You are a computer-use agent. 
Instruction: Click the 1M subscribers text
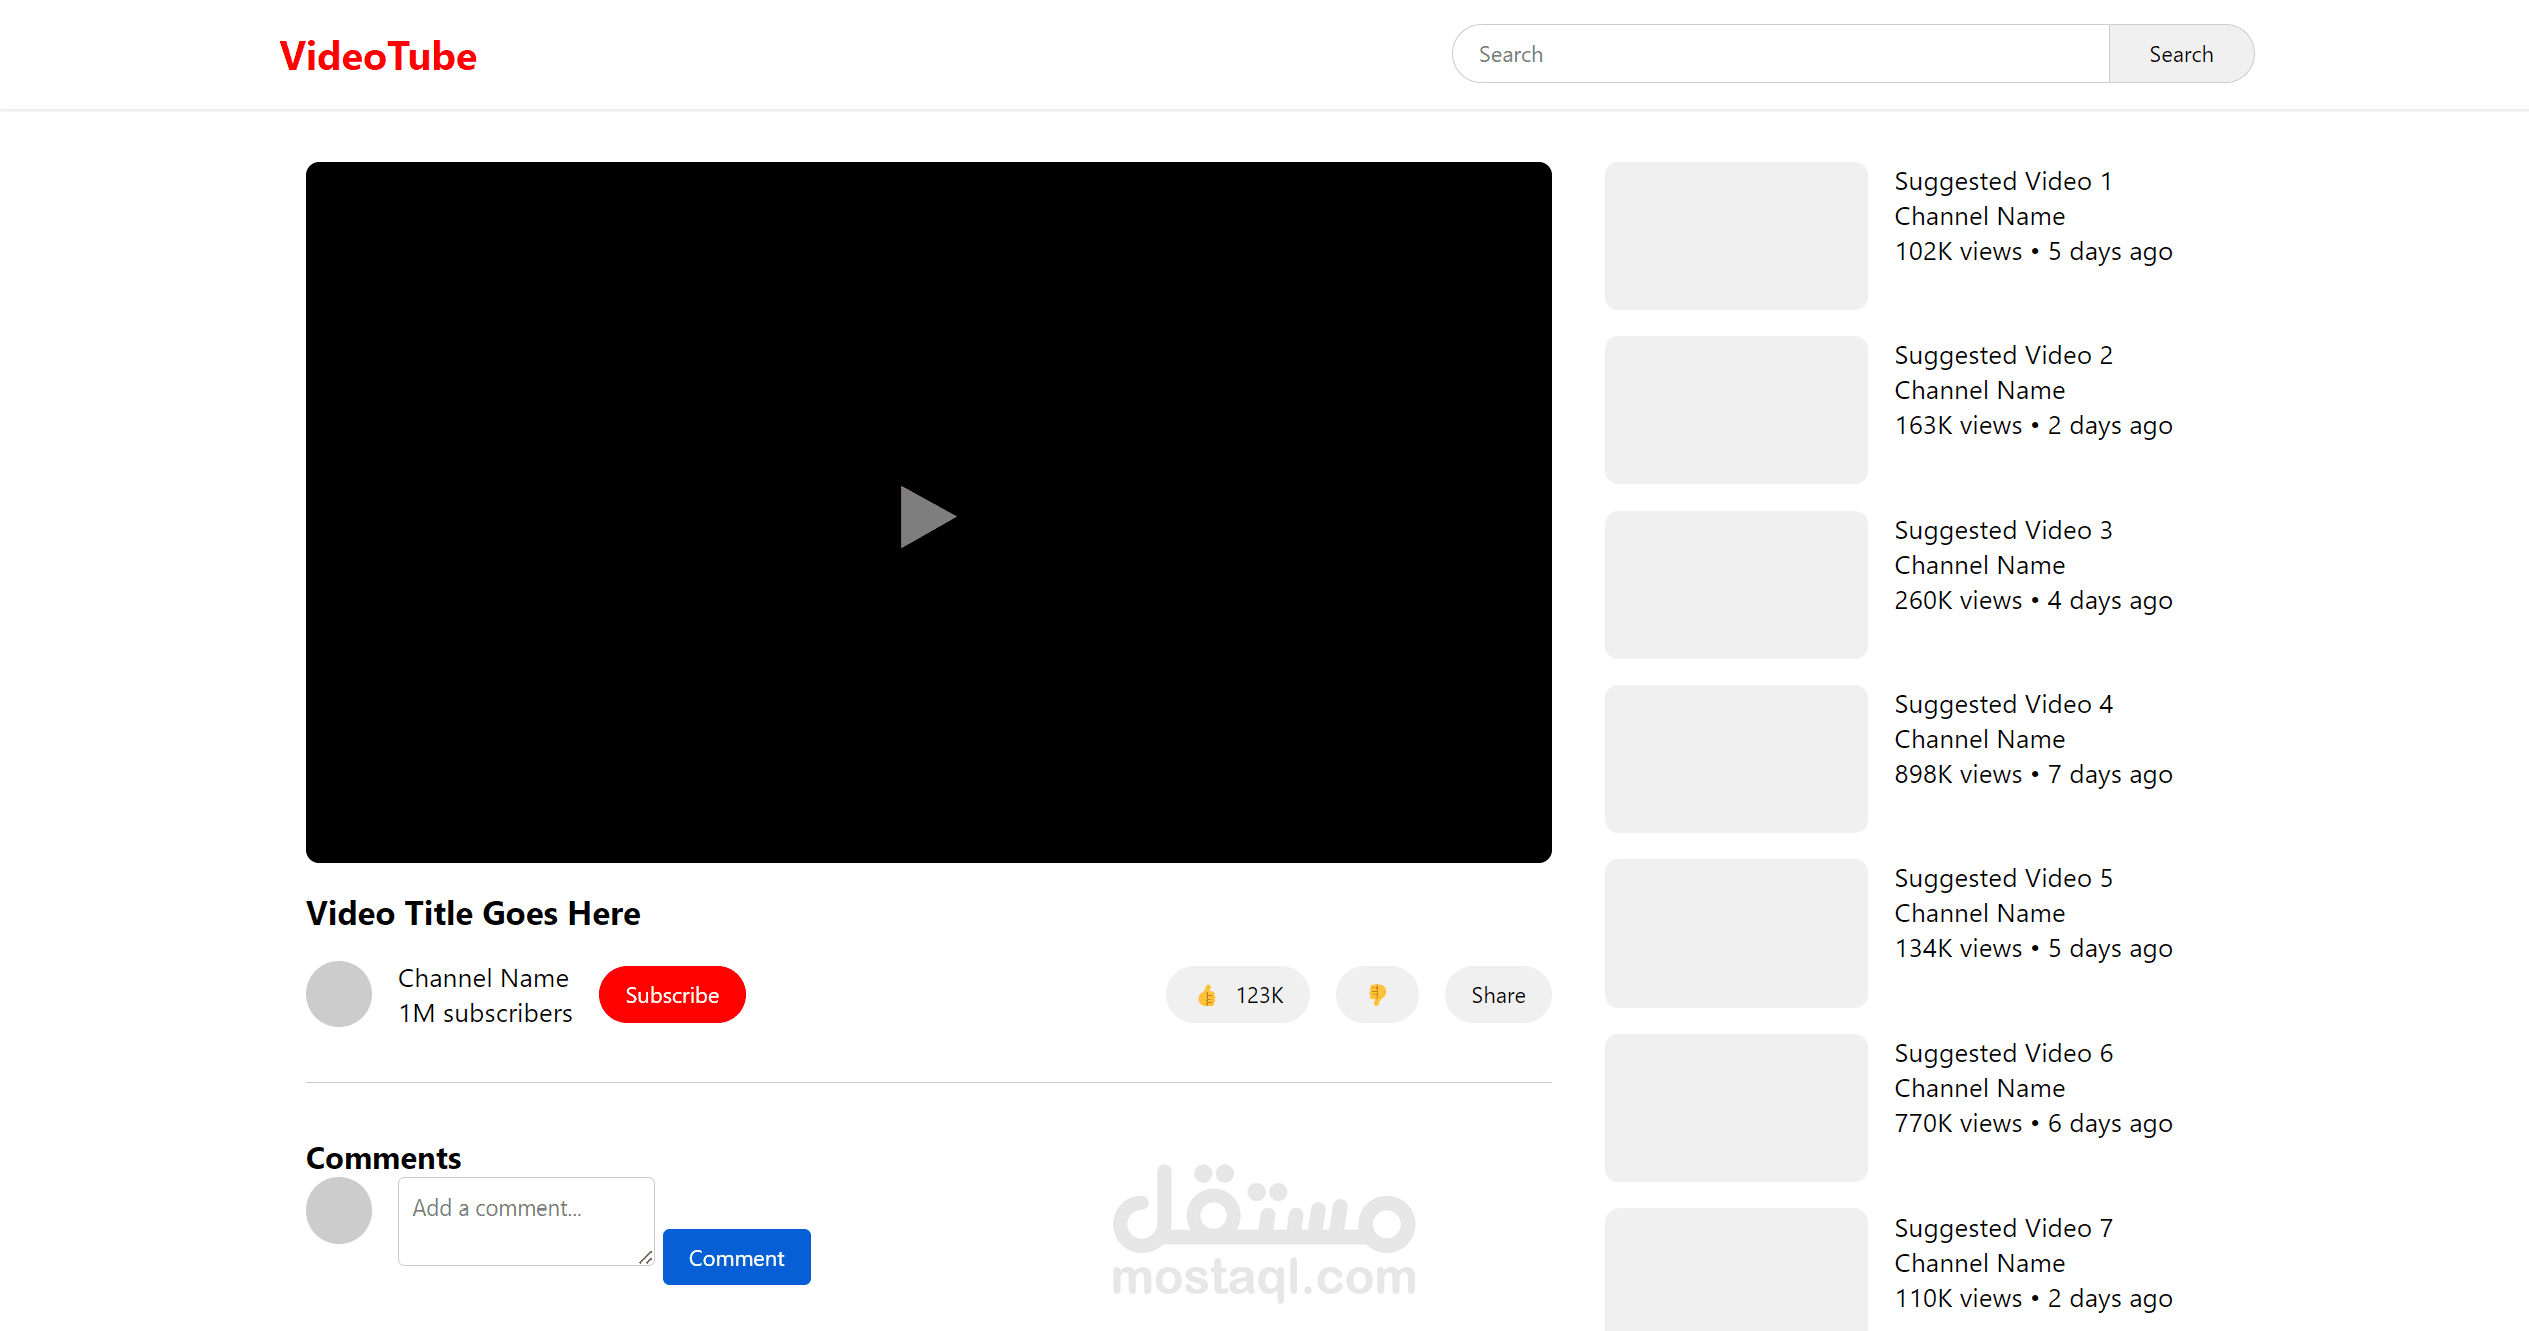485,1013
